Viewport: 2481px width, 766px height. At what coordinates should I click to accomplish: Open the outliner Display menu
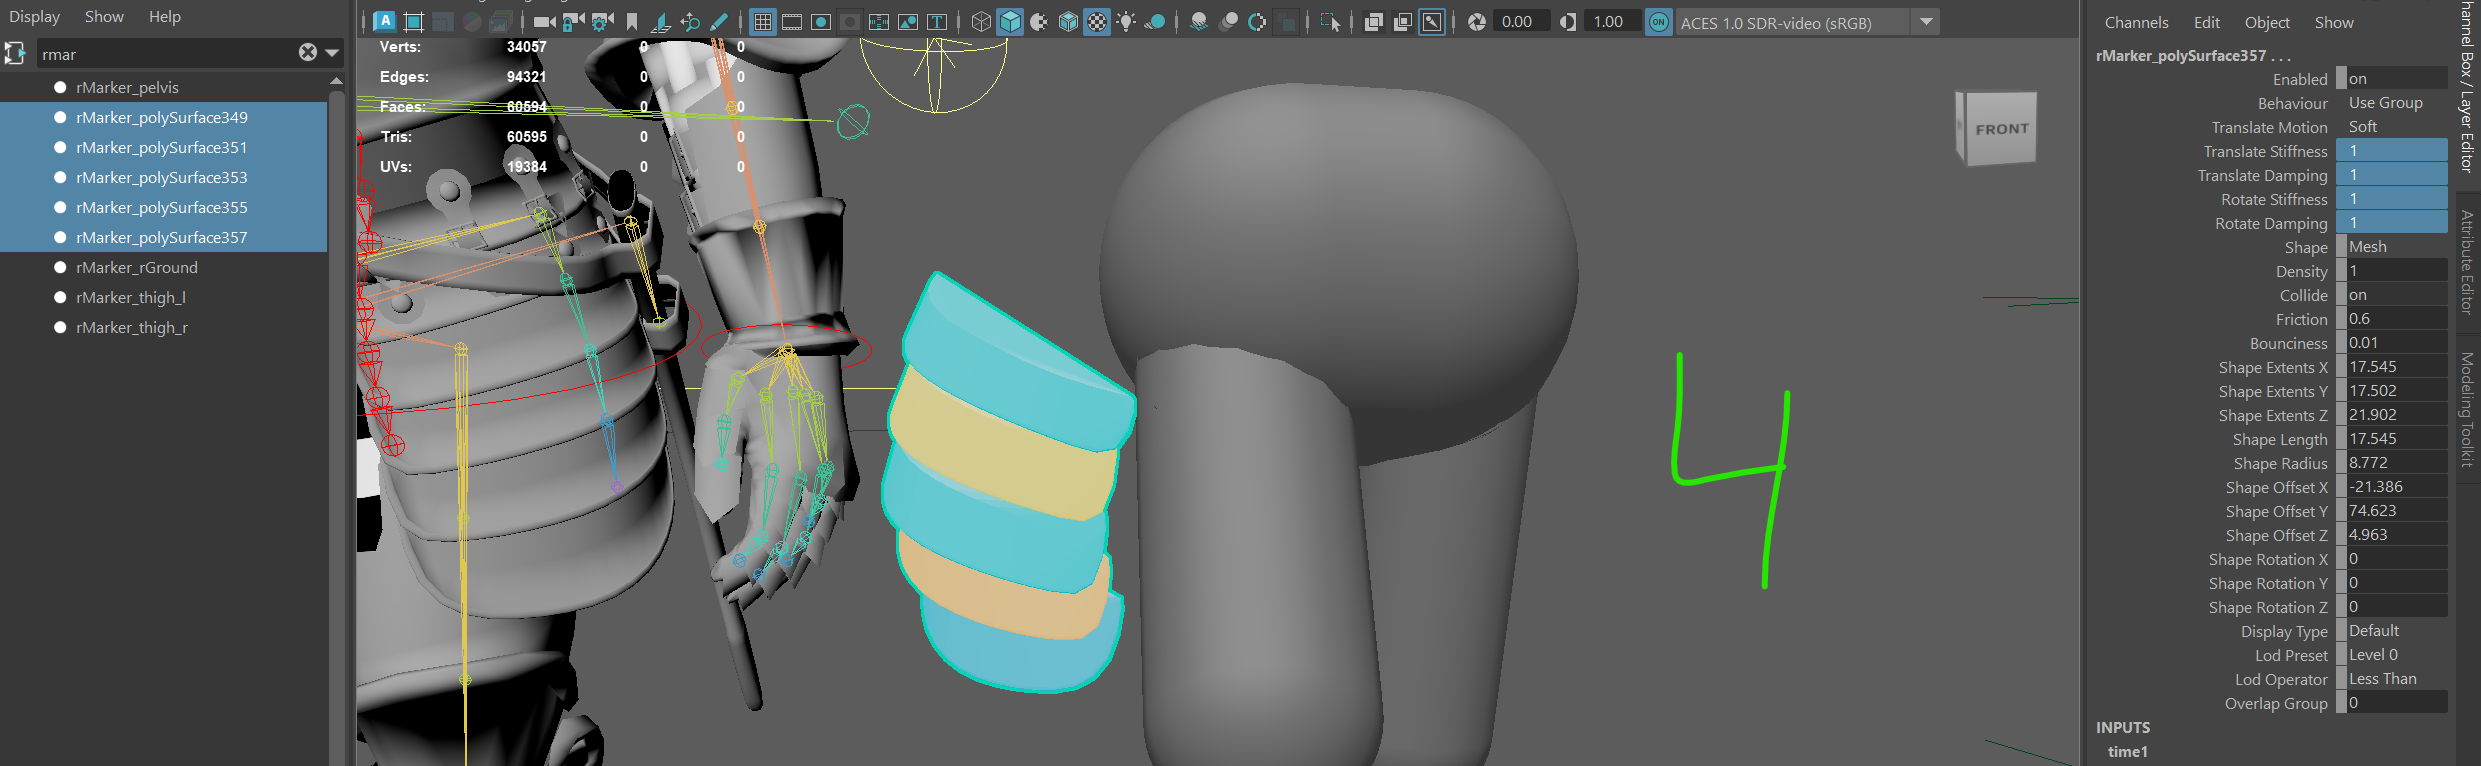pos(35,17)
